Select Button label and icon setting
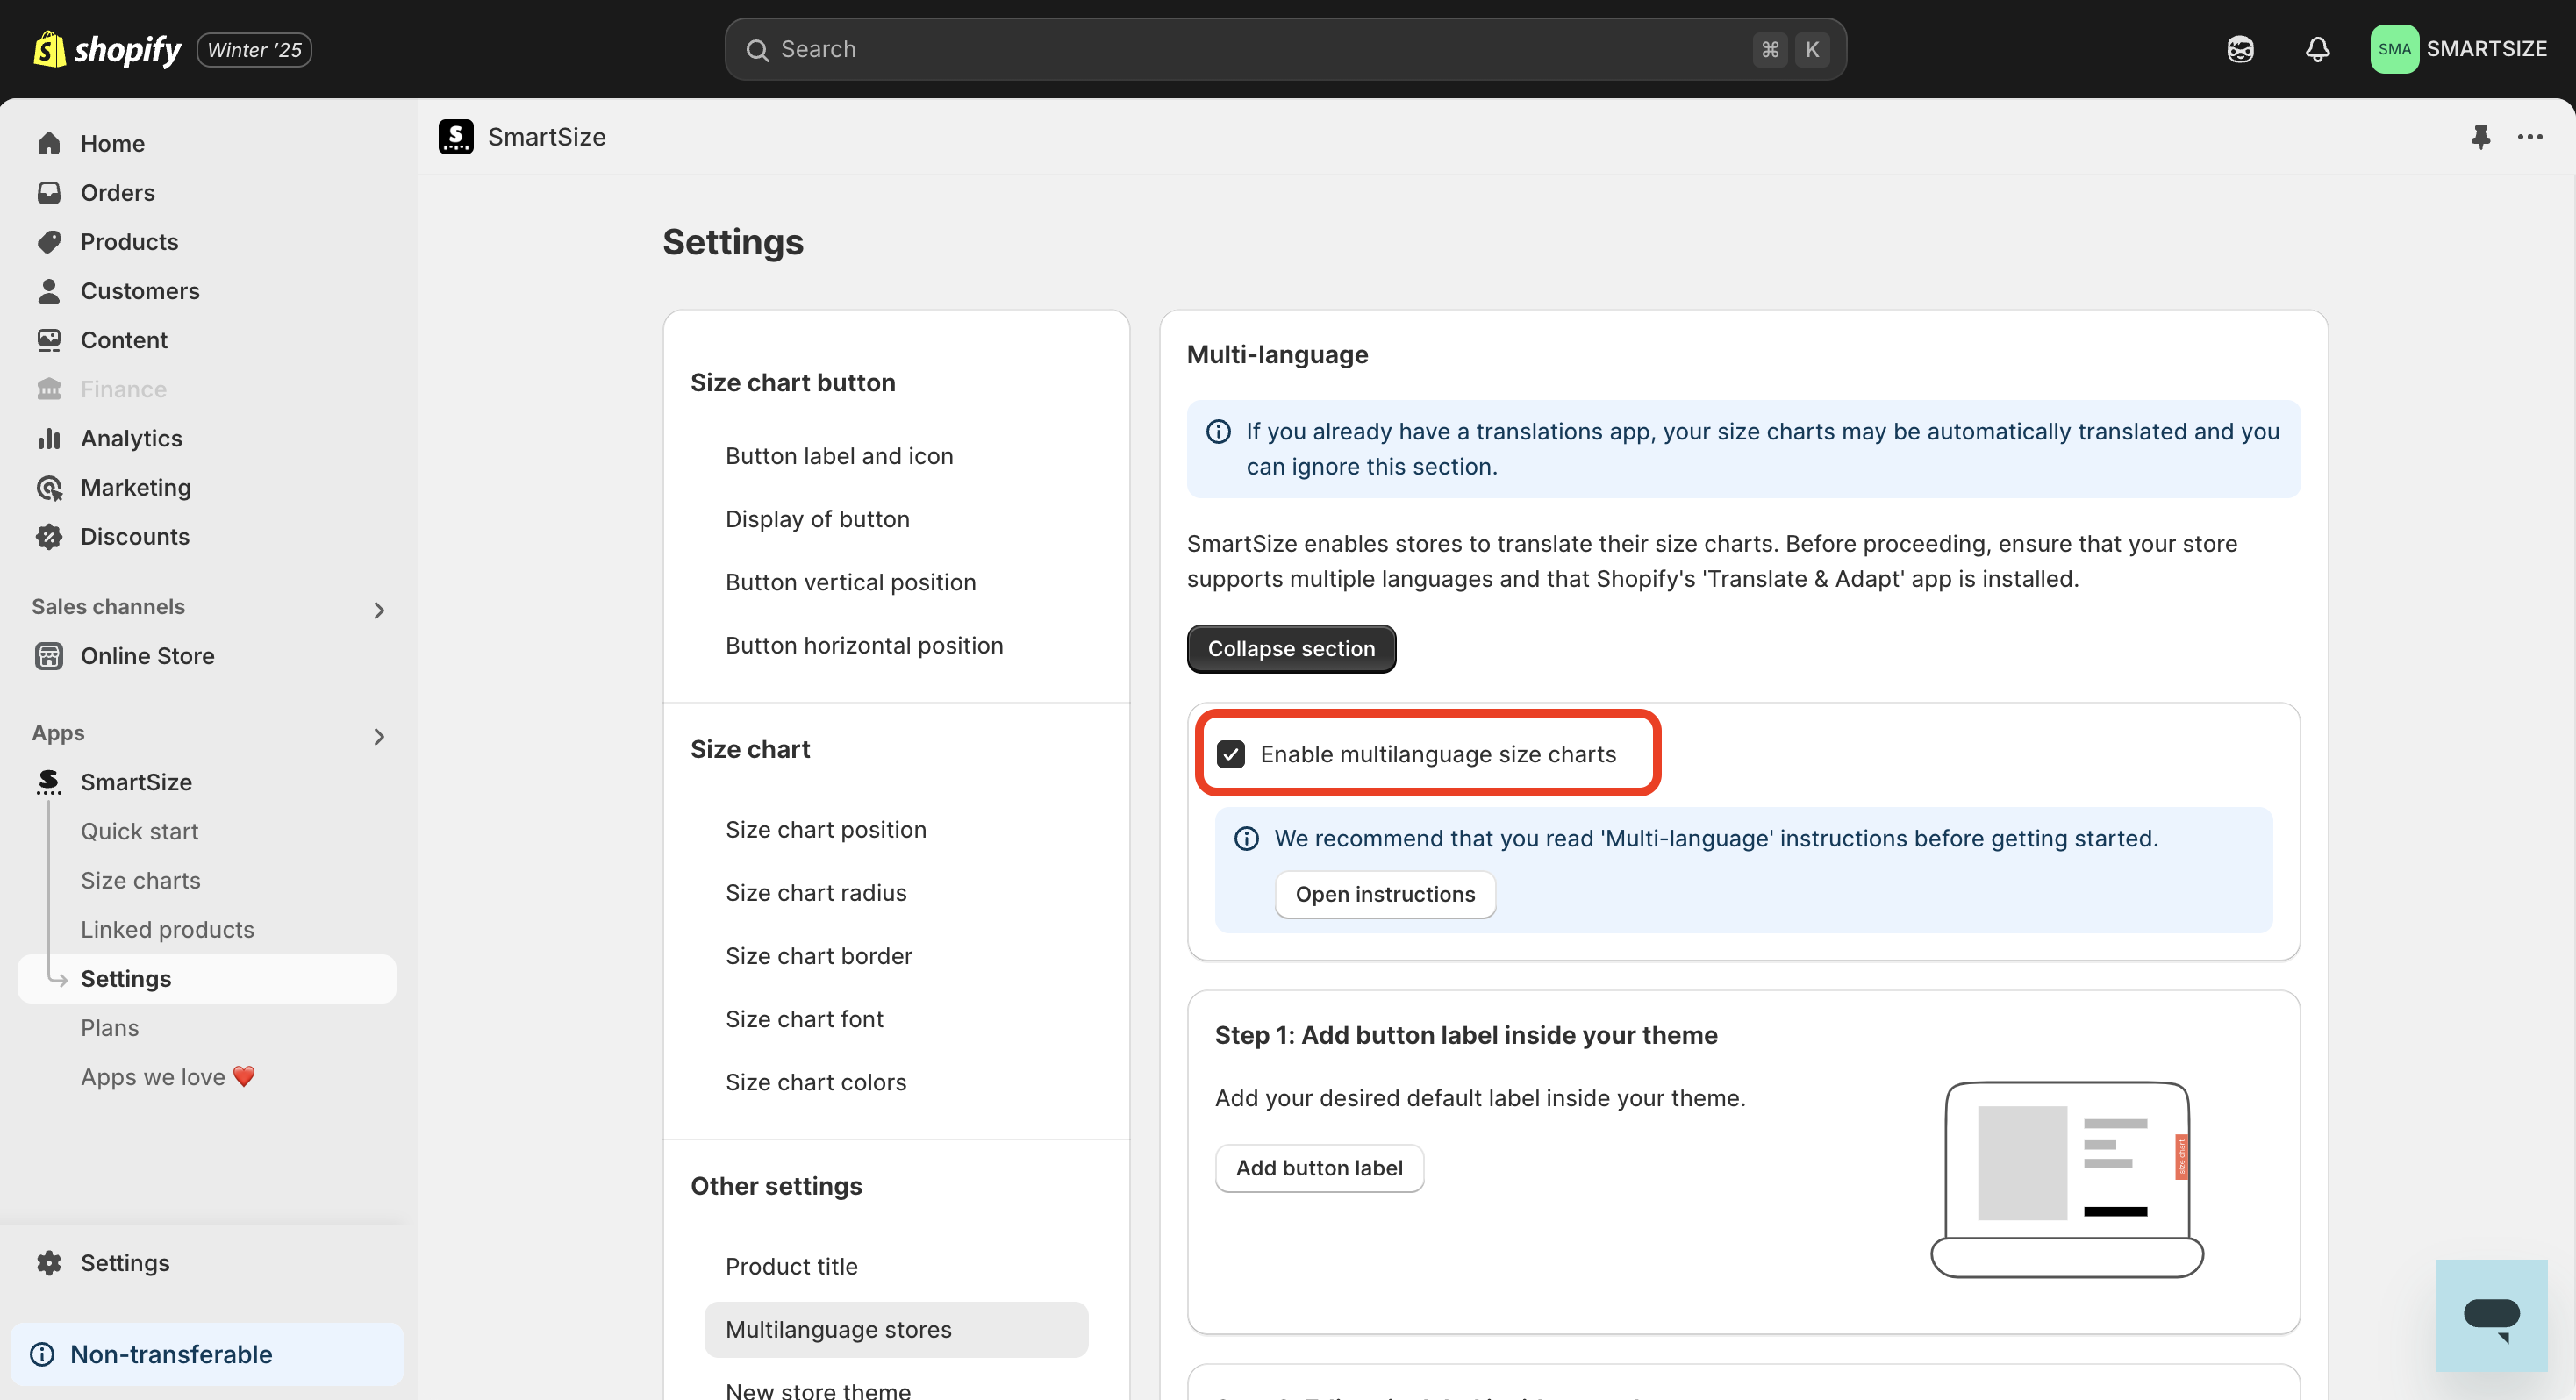Viewport: 2576px width, 1400px height. click(x=839, y=455)
